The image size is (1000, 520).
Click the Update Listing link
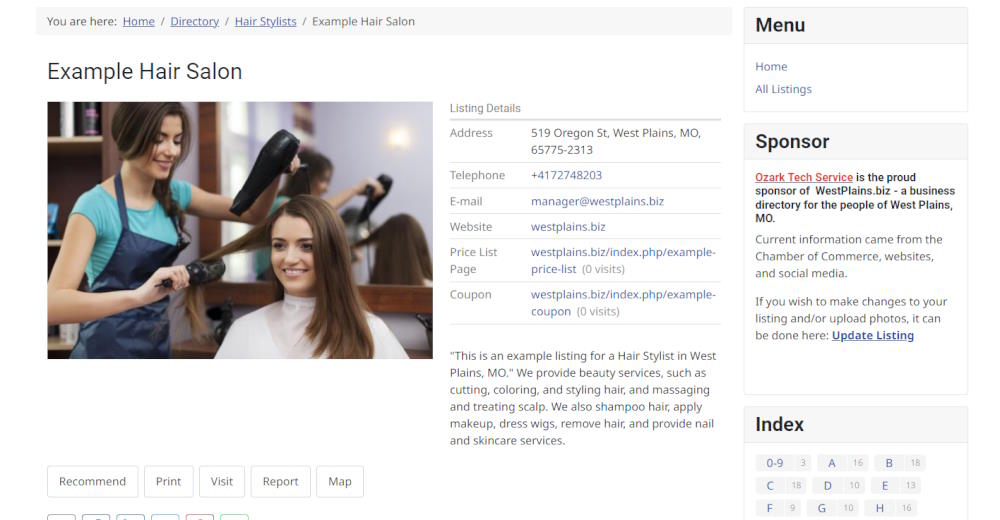pyautogui.click(x=872, y=335)
